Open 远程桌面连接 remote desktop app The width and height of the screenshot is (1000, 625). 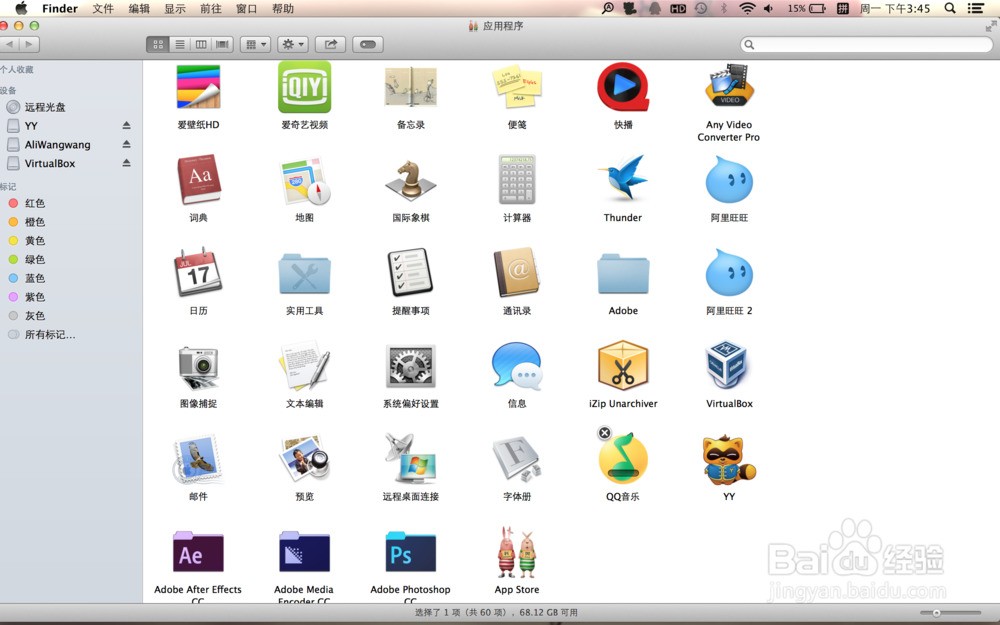411,459
